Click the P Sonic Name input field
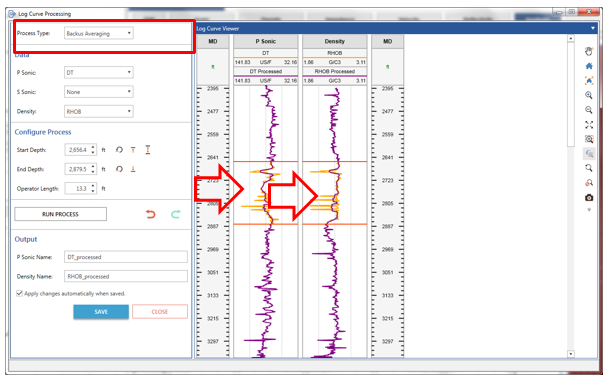The width and height of the screenshot is (608, 383). [x=126, y=257]
